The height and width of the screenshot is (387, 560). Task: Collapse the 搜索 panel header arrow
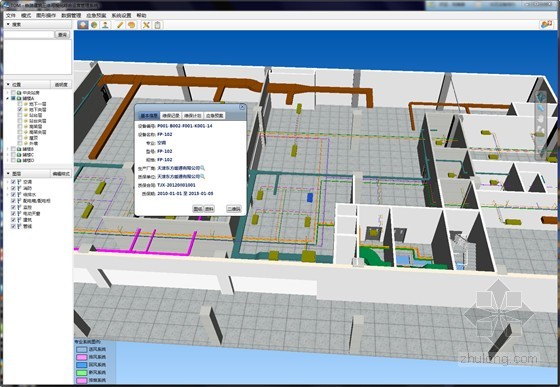[x=8, y=24]
